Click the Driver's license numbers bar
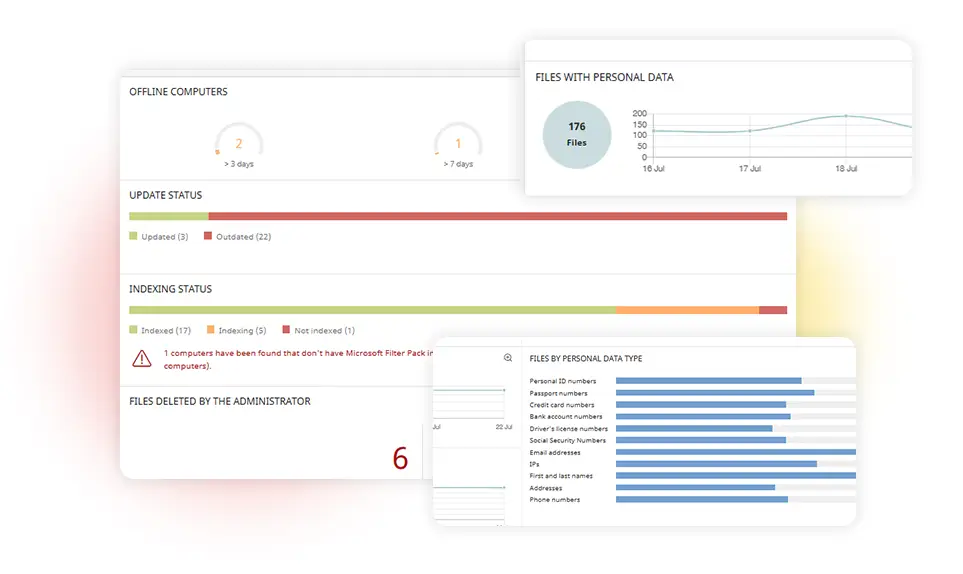The width and height of the screenshot is (963, 574). (694, 429)
